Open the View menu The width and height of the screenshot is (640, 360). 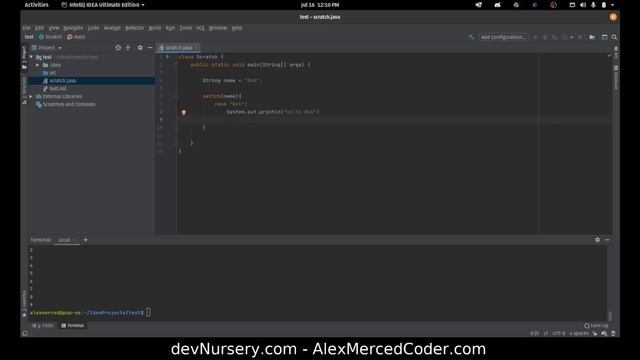(x=54, y=28)
